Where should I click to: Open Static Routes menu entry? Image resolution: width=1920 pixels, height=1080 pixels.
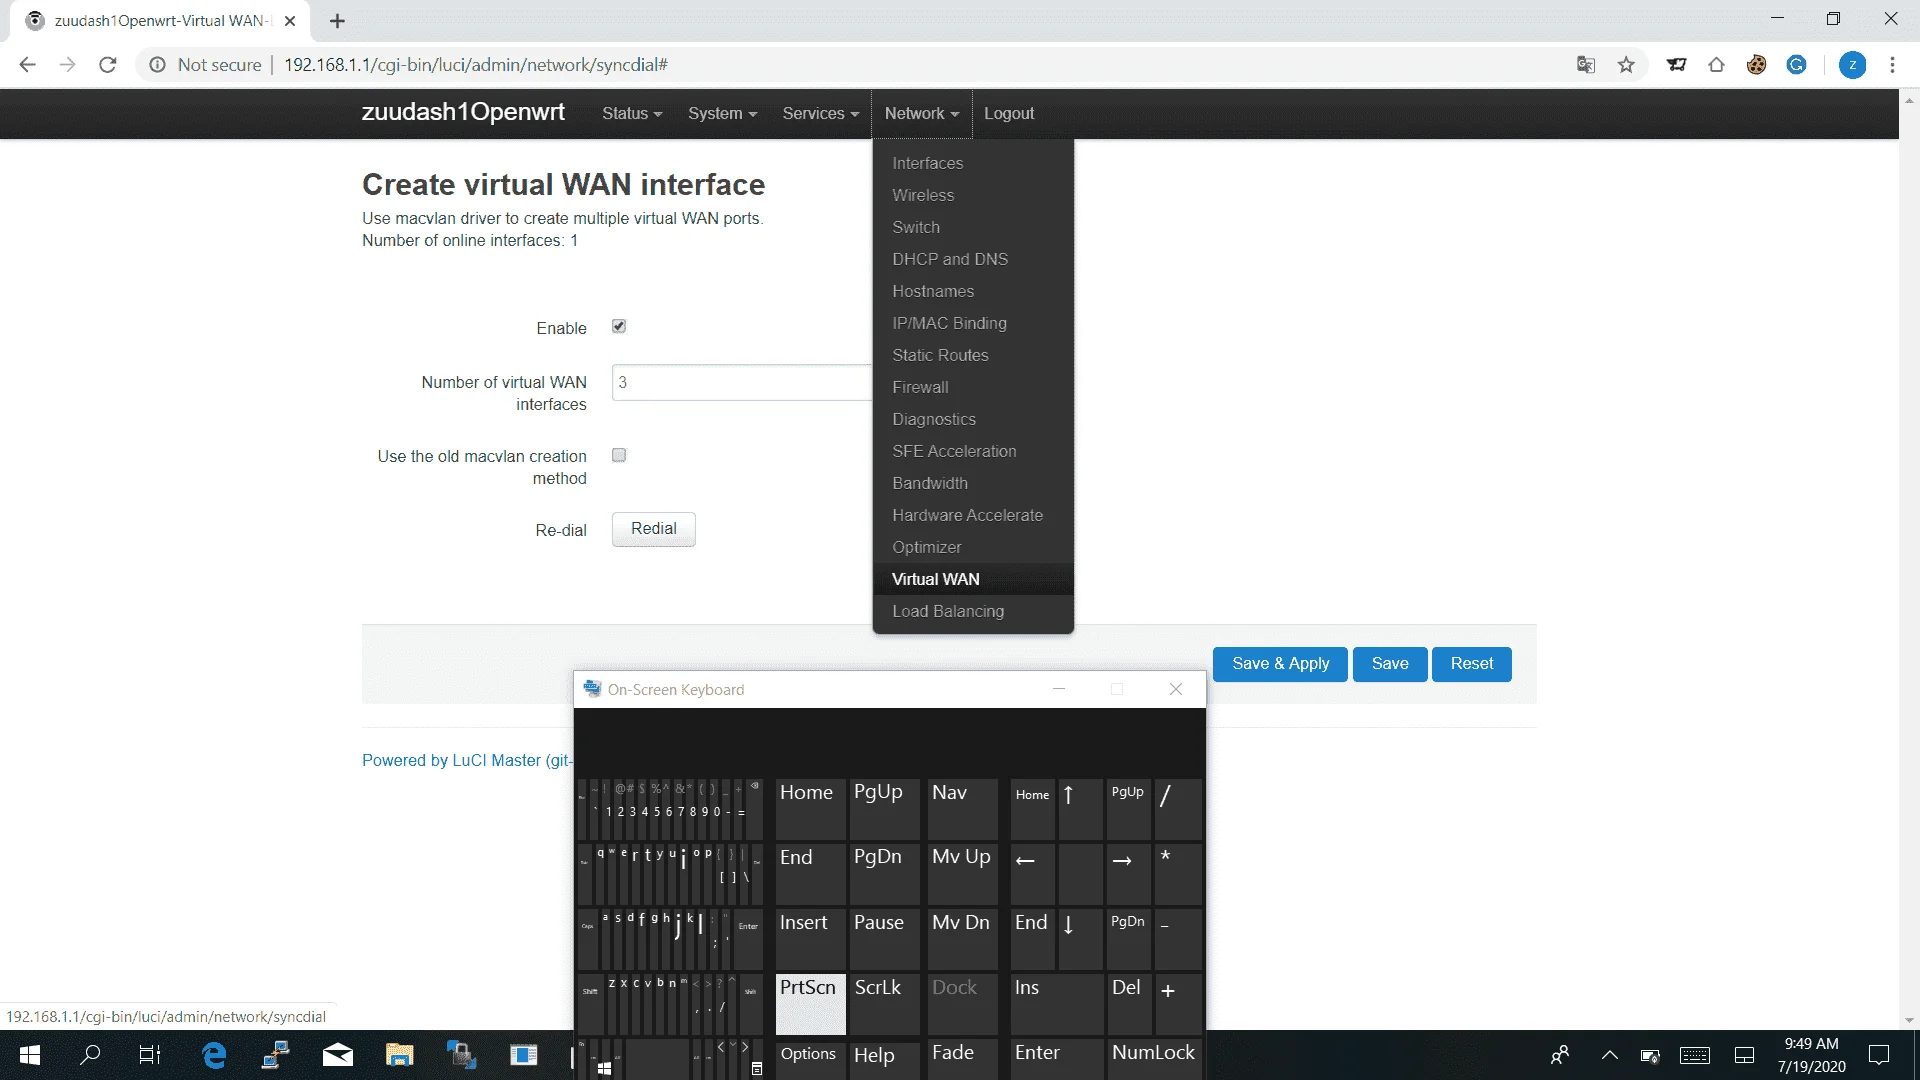[x=973, y=355]
